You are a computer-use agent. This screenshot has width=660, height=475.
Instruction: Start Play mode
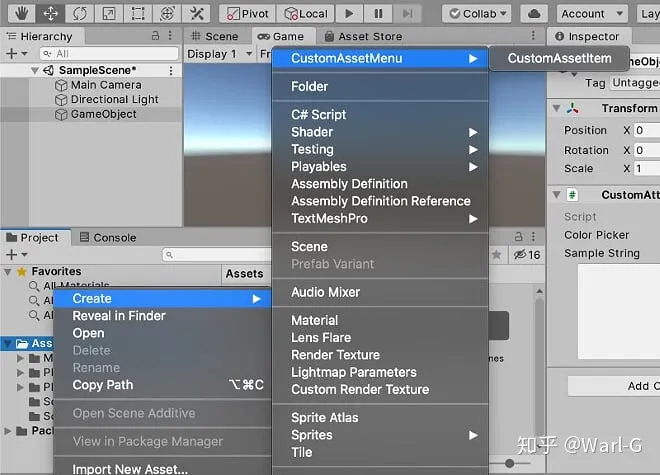[349, 13]
